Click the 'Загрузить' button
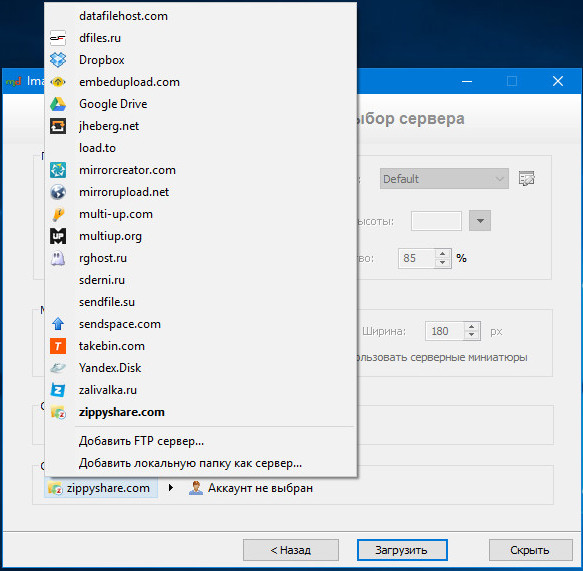 [x=402, y=550]
